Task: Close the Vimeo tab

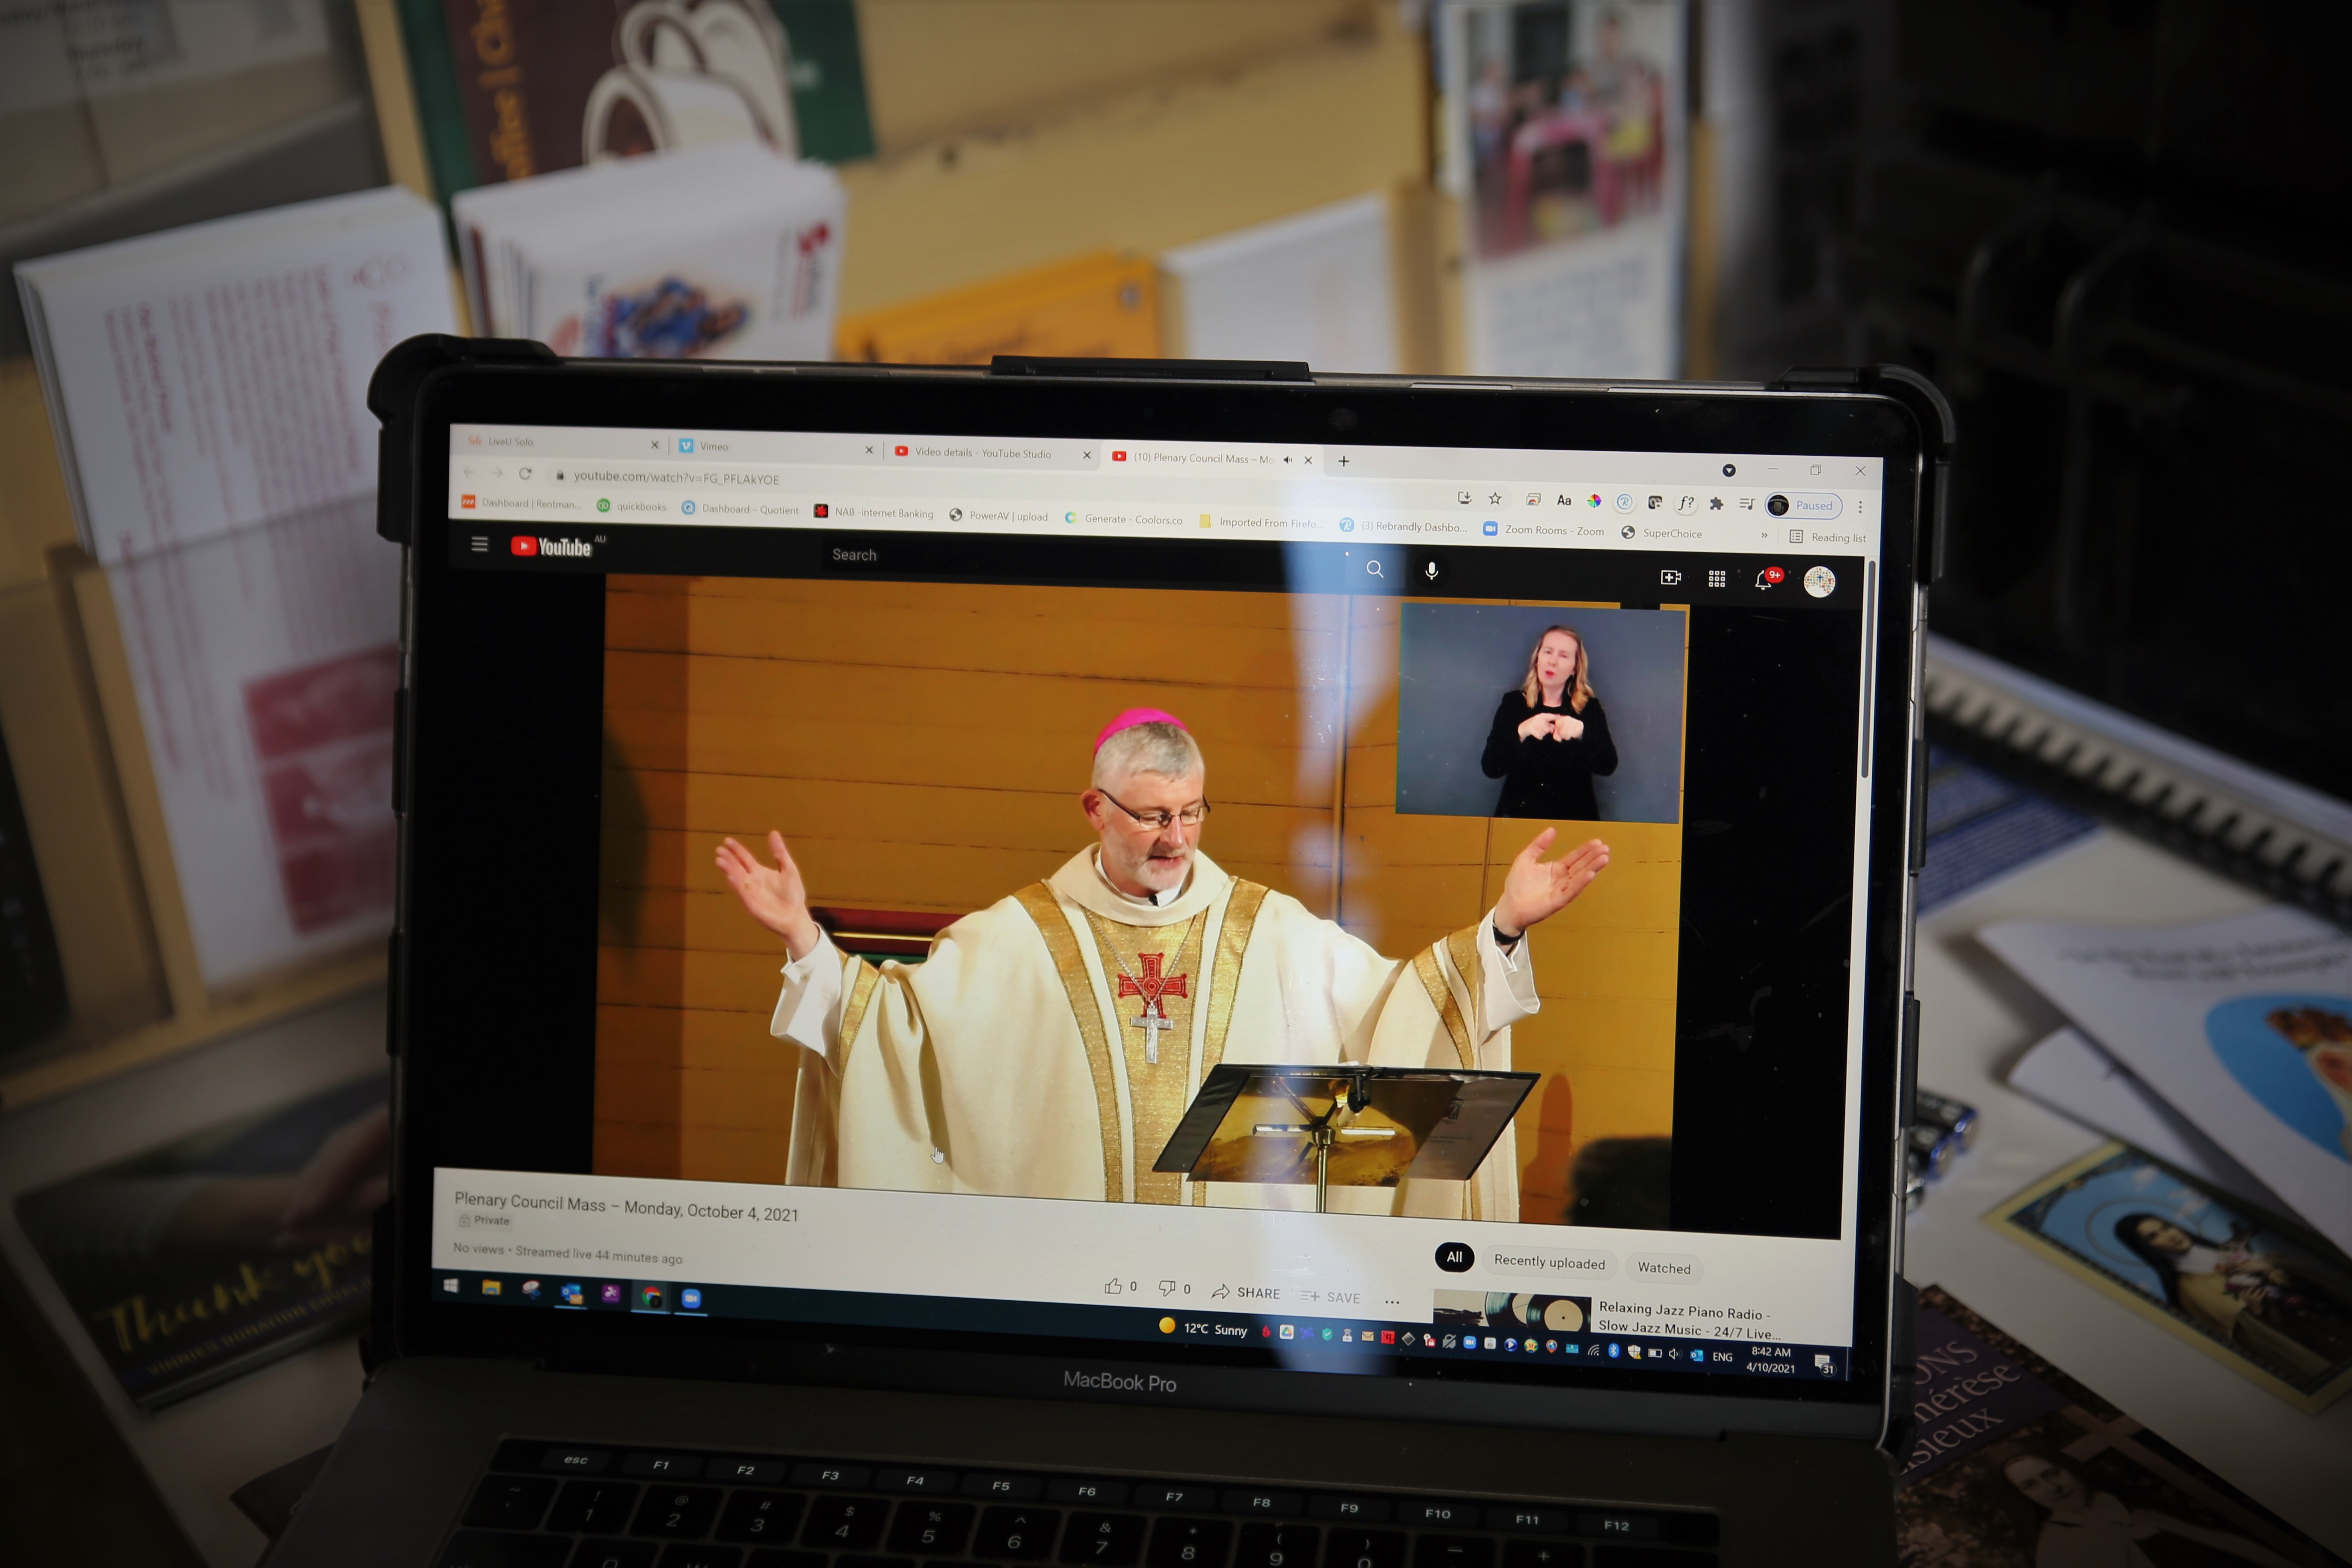Action: [x=869, y=450]
